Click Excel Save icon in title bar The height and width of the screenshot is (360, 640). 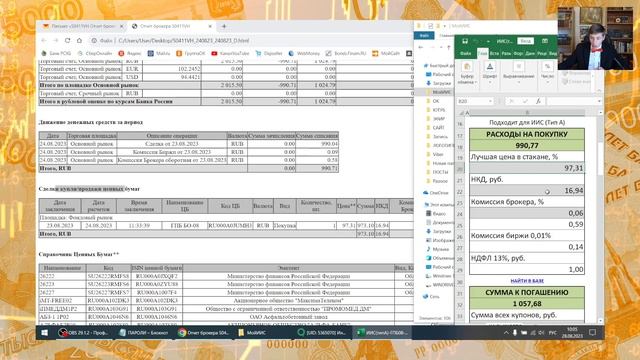pyautogui.click(x=465, y=41)
